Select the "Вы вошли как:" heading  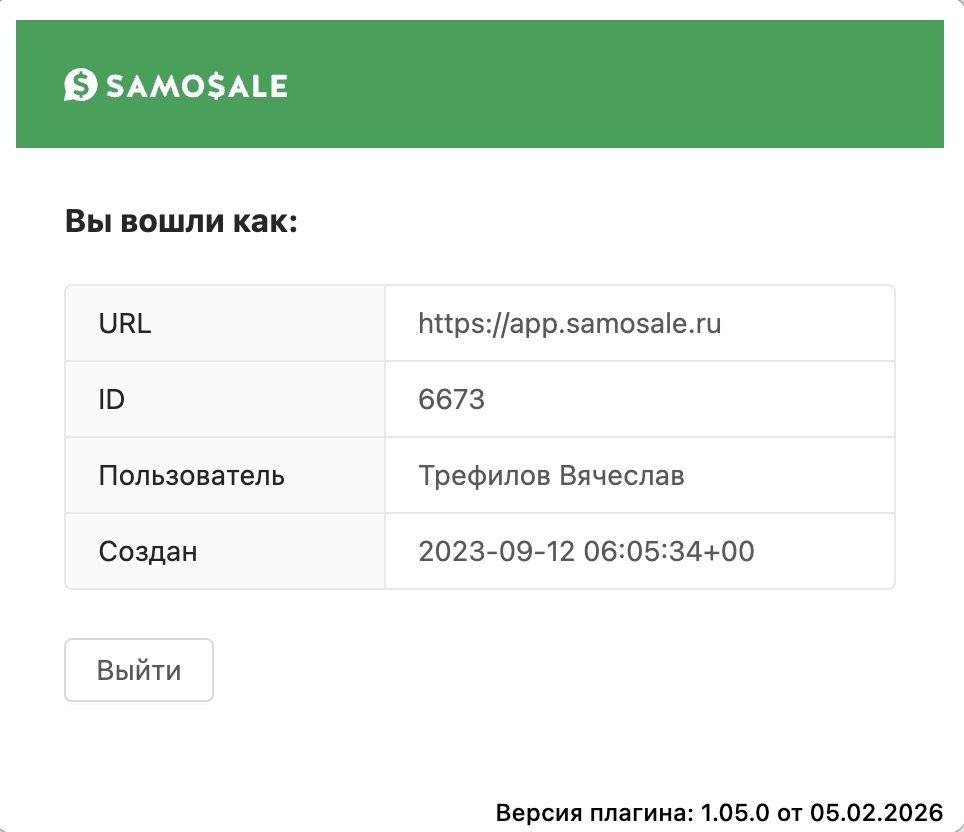182,221
